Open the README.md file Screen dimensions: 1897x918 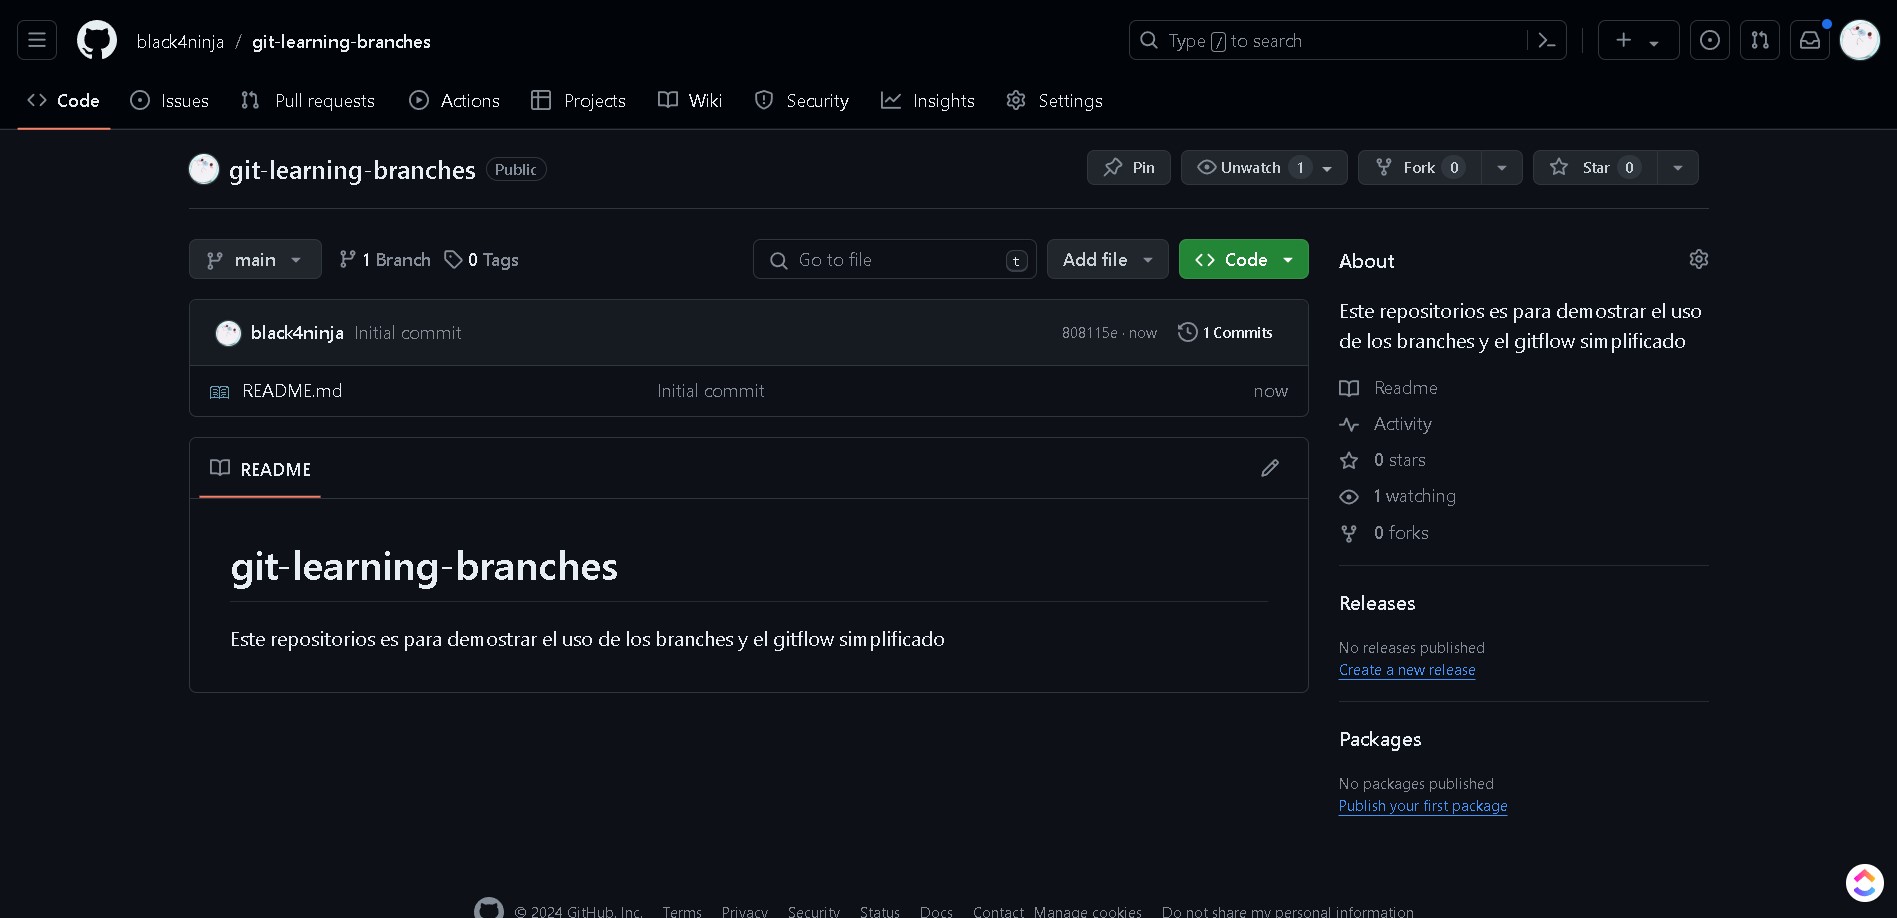(x=292, y=391)
